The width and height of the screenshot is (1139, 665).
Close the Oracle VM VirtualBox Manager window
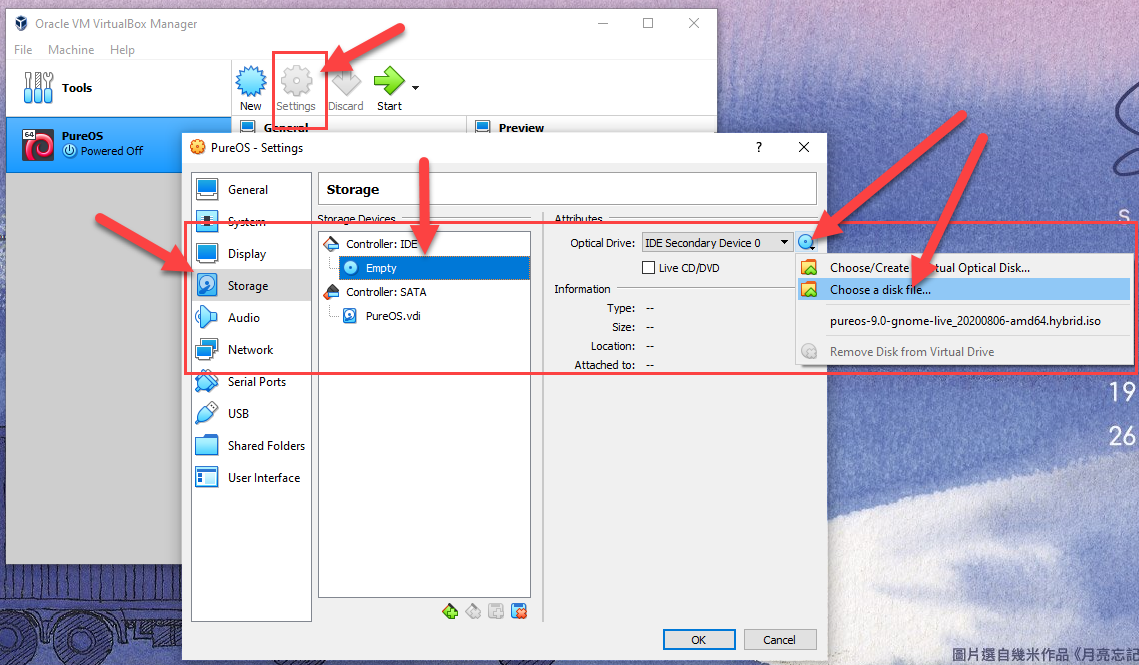(694, 23)
